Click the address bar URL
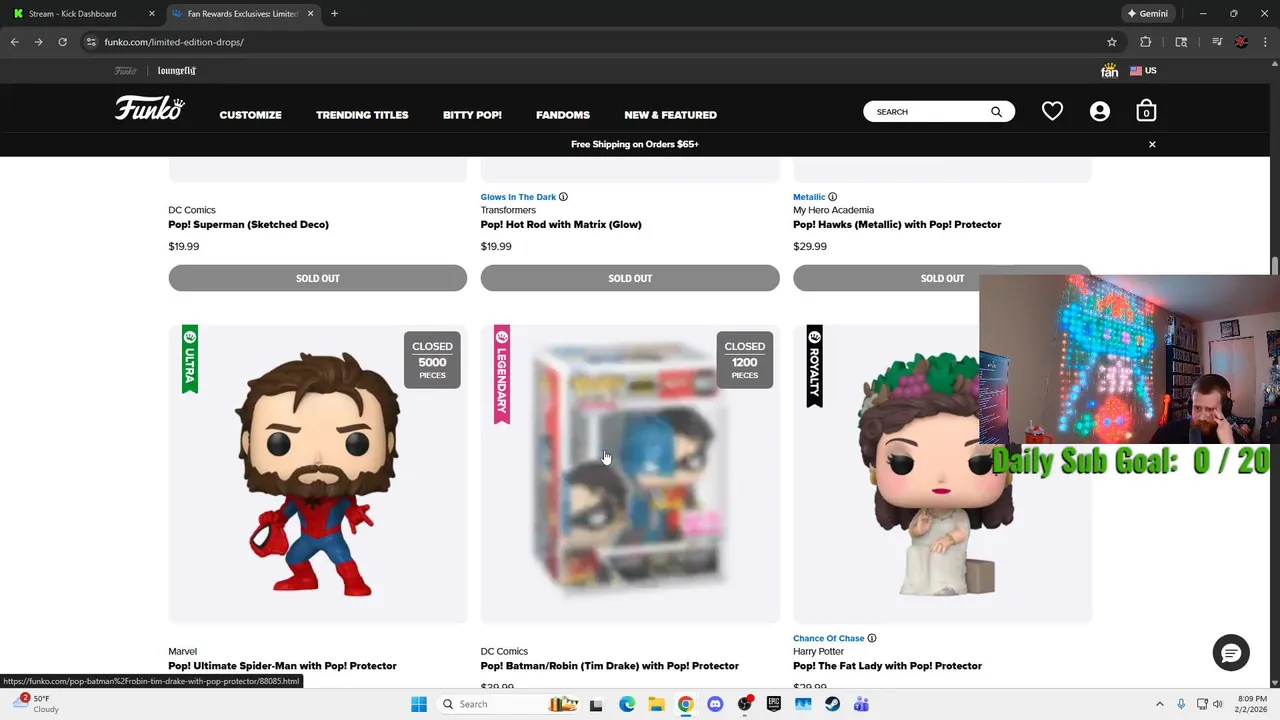Image resolution: width=1280 pixels, height=720 pixels. (174, 42)
